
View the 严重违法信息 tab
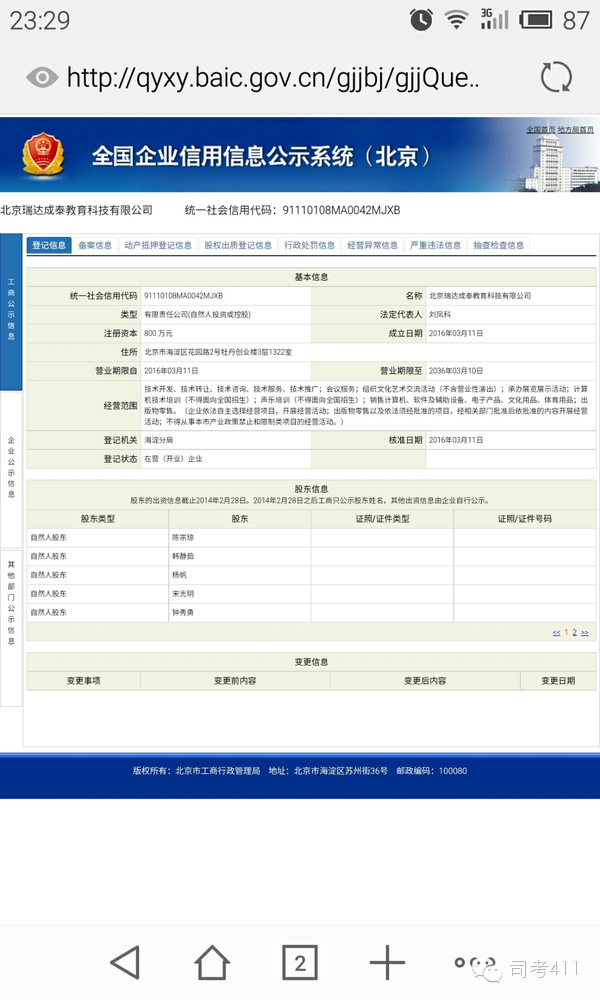point(435,245)
